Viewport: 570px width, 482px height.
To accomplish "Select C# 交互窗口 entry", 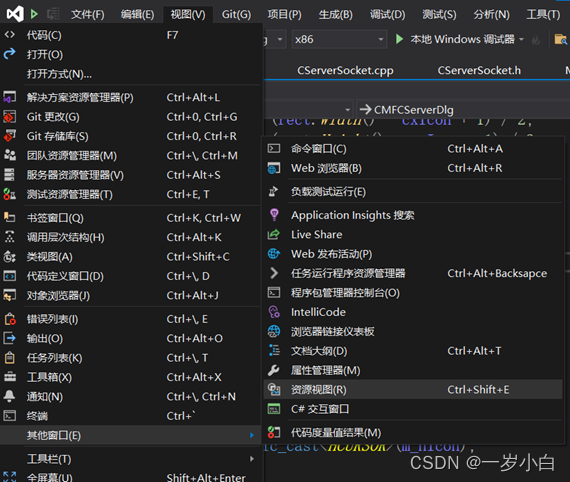I will 413,409.
